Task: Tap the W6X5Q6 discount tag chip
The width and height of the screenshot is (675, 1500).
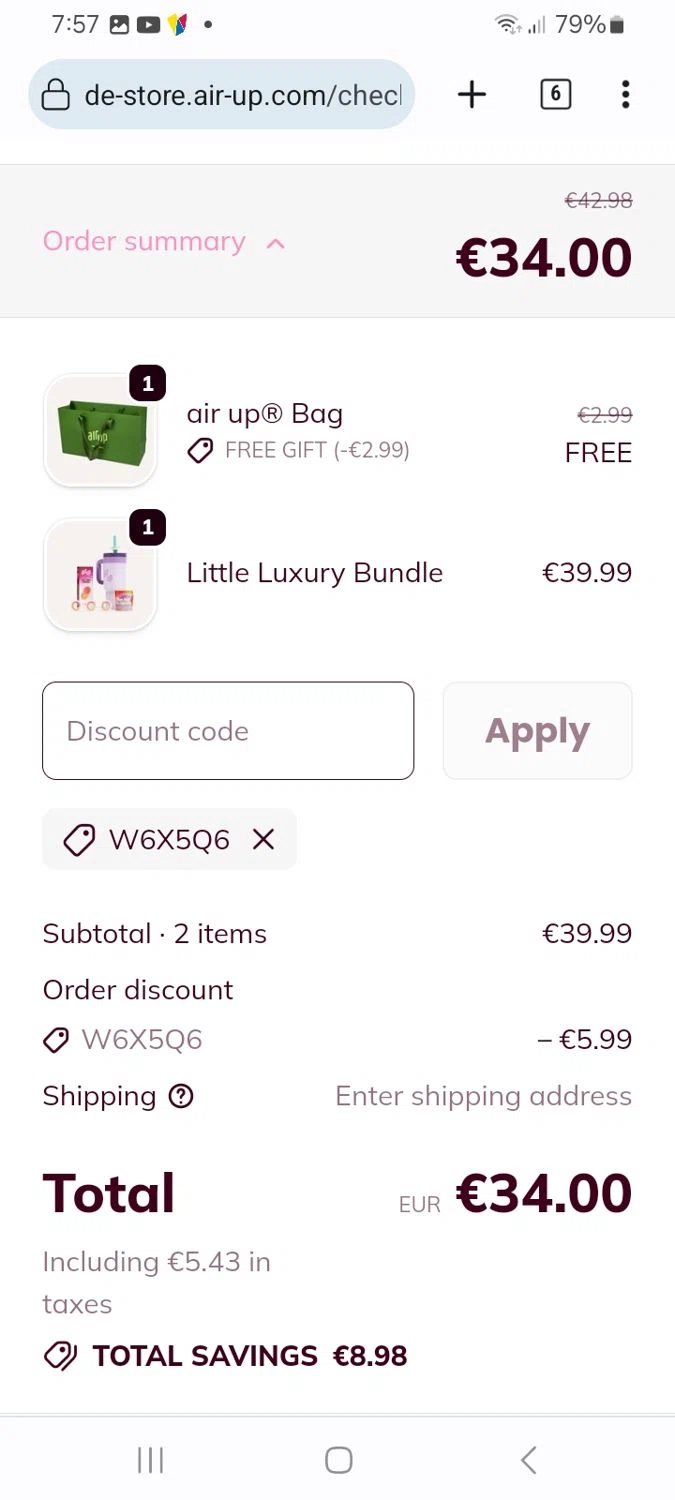Action: coord(169,839)
